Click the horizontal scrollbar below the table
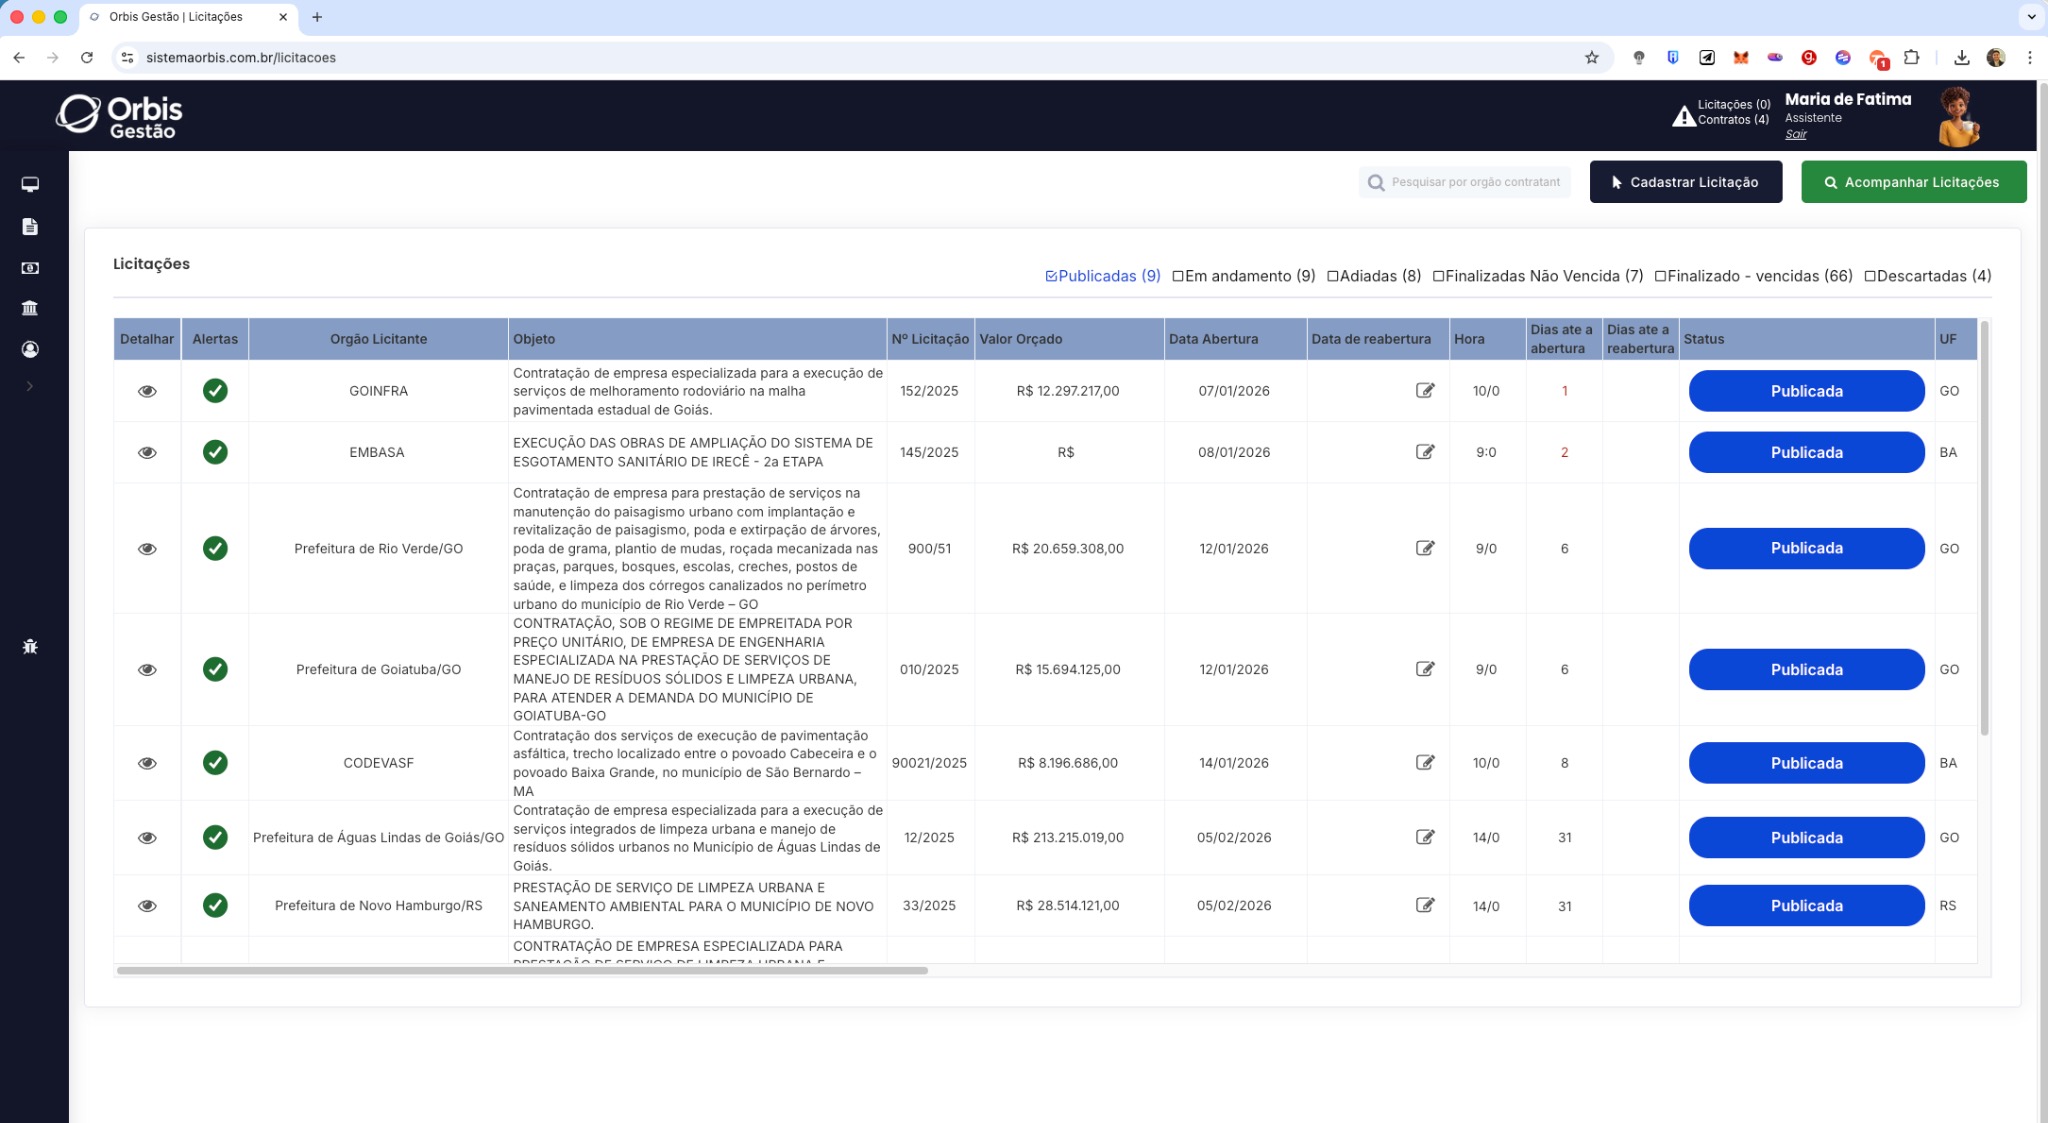The image size is (2048, 1123). [x=522, y=970]
